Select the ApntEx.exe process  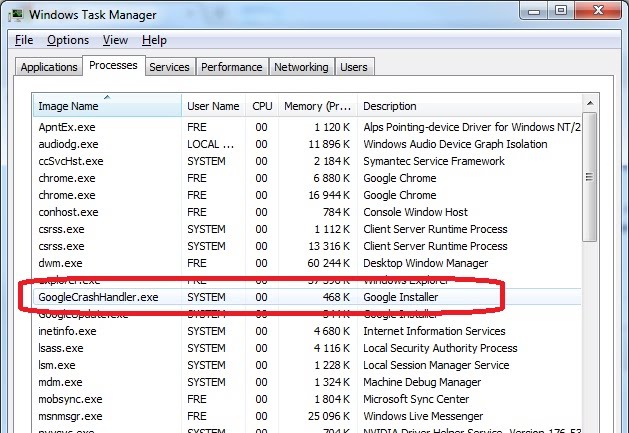click(x=307, y=127)
